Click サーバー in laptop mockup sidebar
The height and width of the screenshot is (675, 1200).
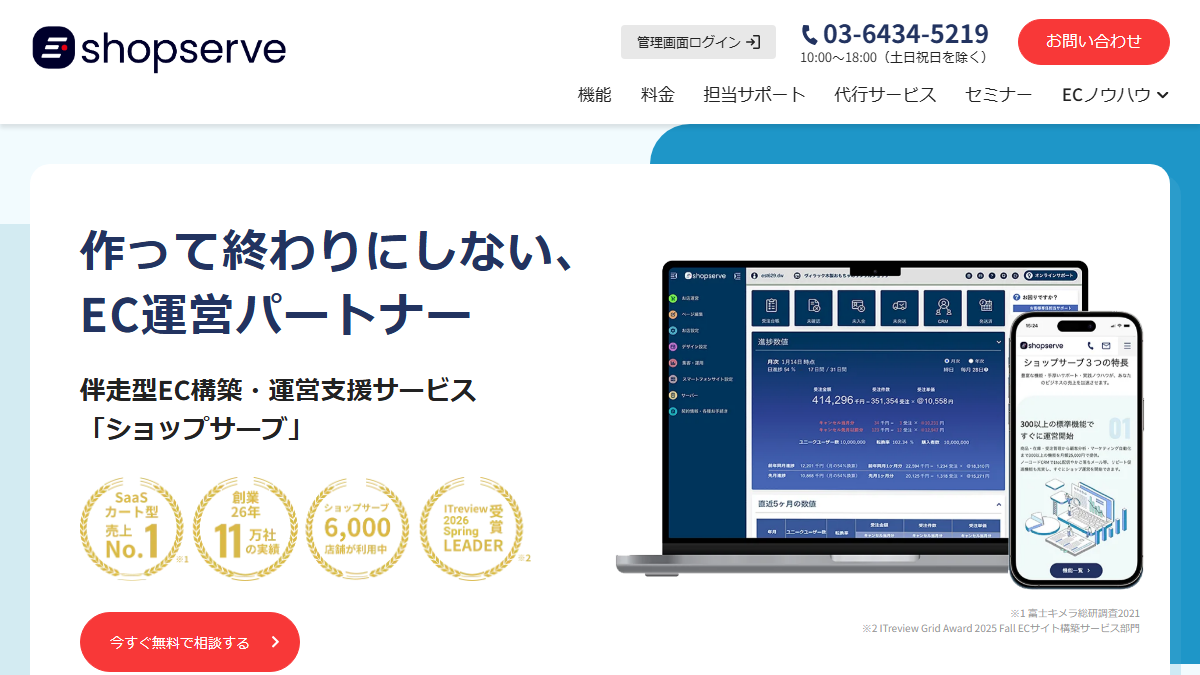[x=683, y=395]
